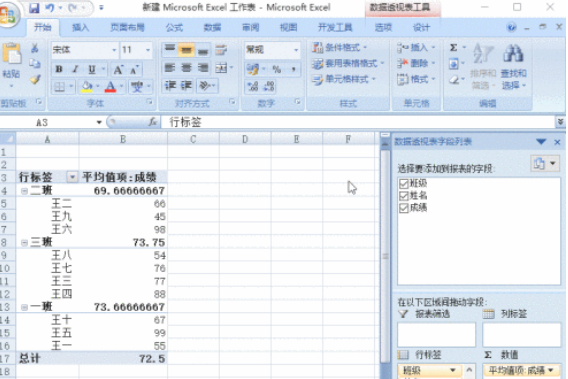Image resolution: width=568 pixels, height=379 pixels.
Task: Switch to 插入 ribbon tab
Action: point(80,28)
